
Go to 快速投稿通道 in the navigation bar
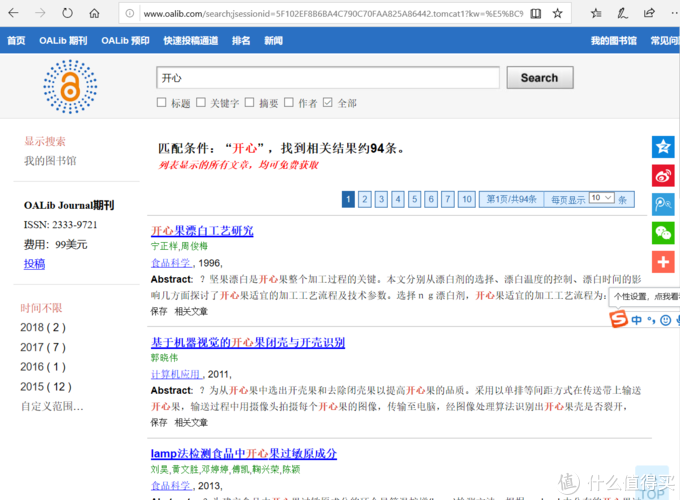(190, 41)
